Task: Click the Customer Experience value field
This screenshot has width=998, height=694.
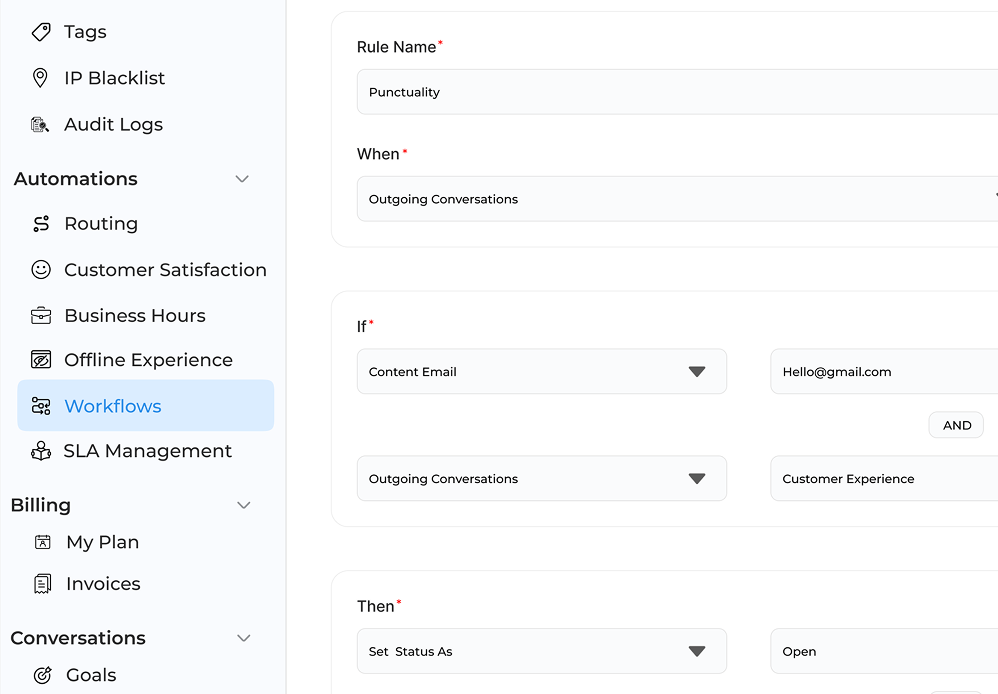Action: (x=884, y=478)
